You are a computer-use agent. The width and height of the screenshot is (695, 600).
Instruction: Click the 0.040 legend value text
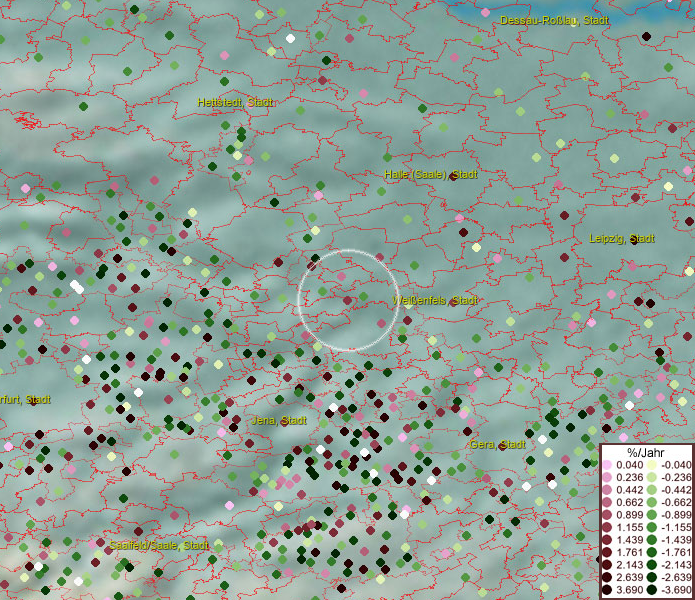pos(629,465)
